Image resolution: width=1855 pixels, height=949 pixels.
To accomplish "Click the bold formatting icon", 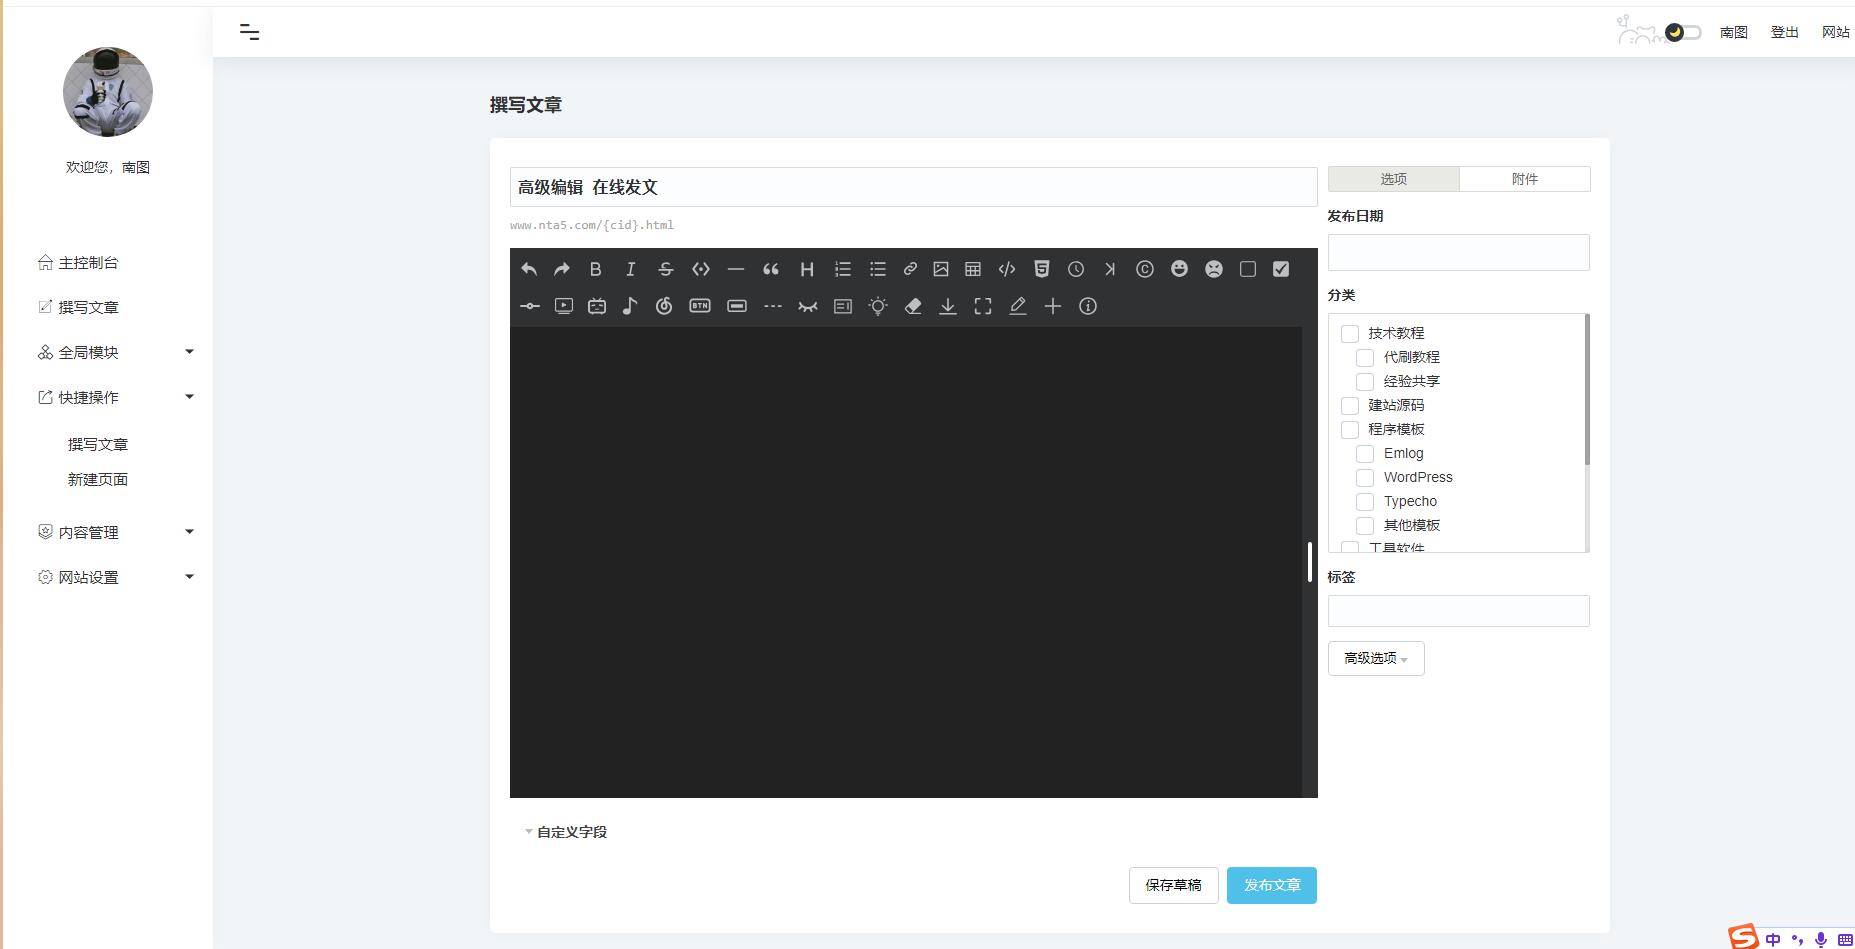I will 596,269.
